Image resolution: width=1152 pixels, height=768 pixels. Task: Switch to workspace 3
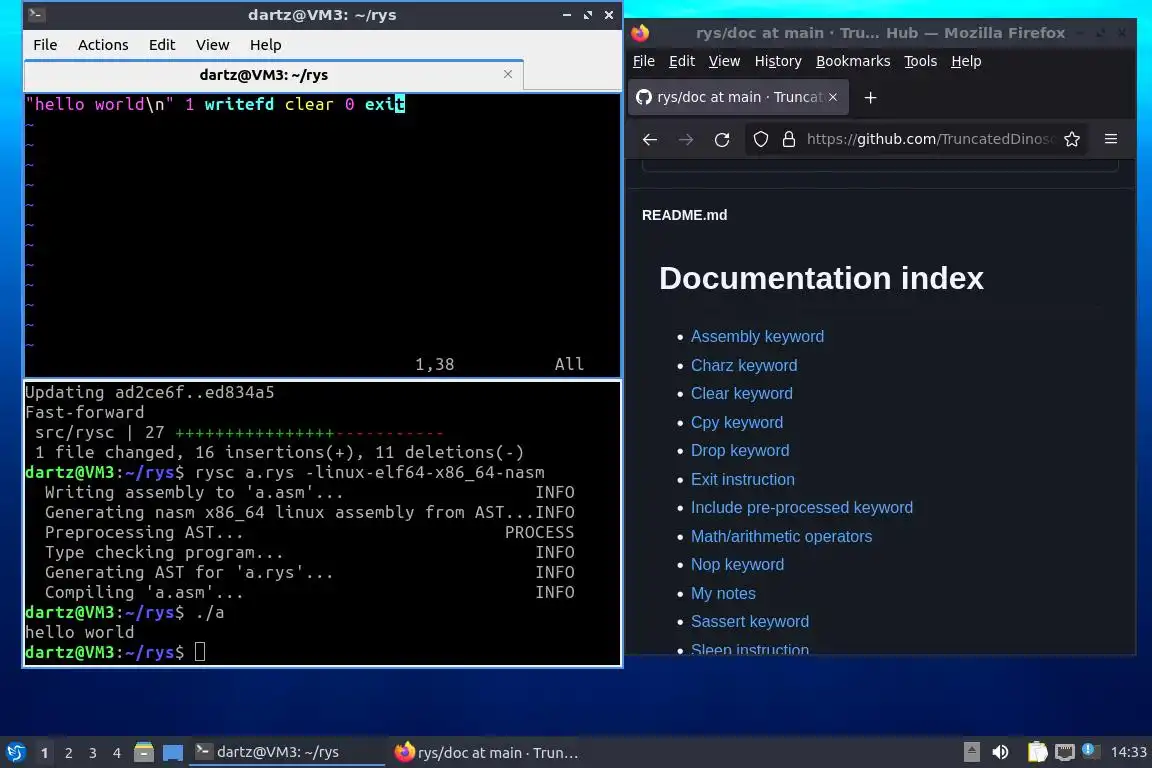pyautogui.click(x=93, y=753)
